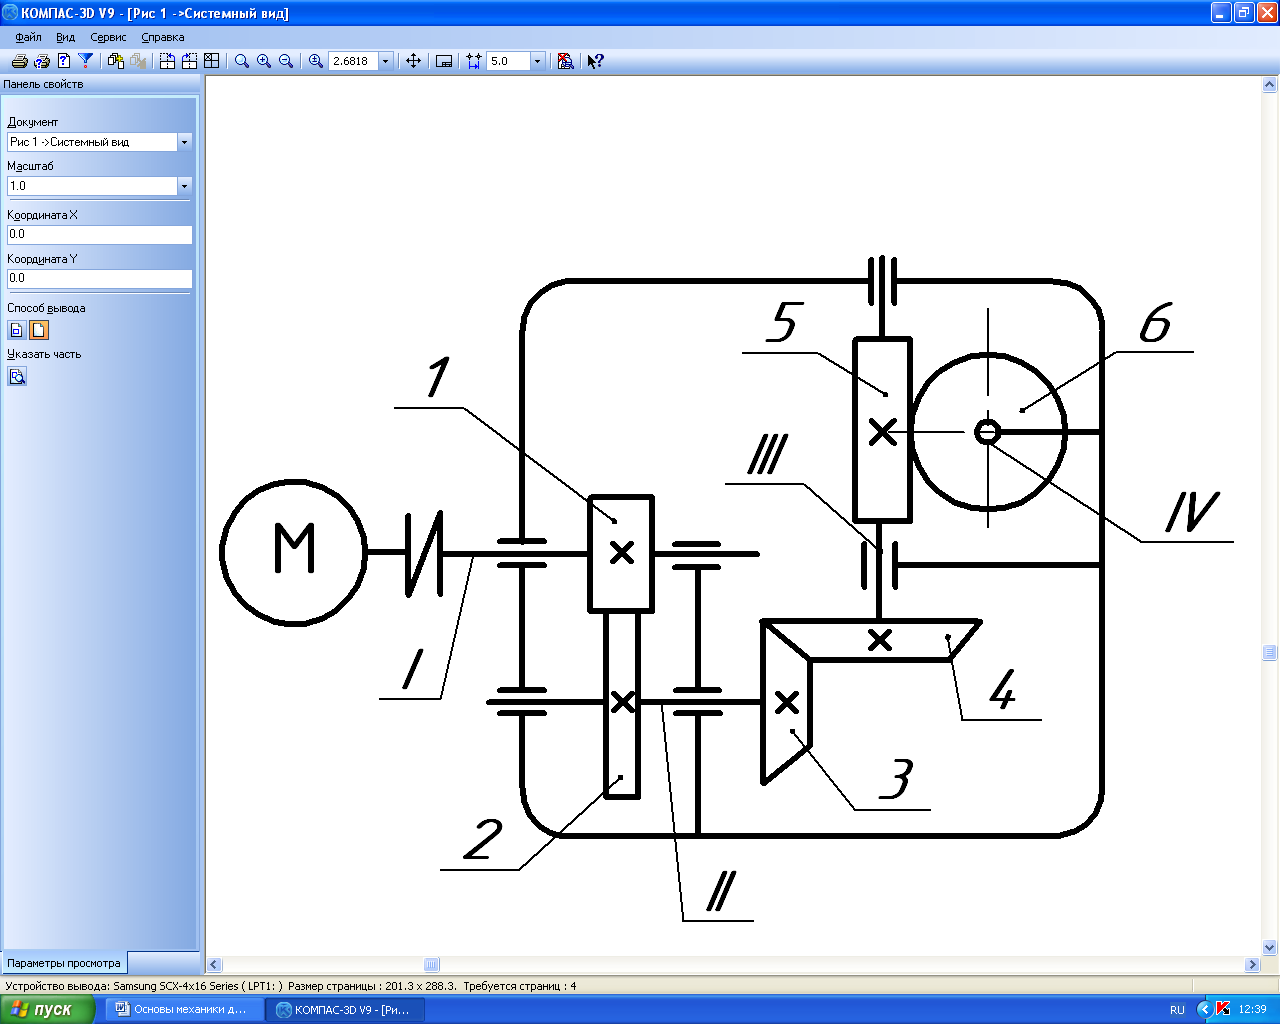This screenshot has width=1280, height=1024.
Task: Click first page-fit layout icon
Action: pos(168,61)
